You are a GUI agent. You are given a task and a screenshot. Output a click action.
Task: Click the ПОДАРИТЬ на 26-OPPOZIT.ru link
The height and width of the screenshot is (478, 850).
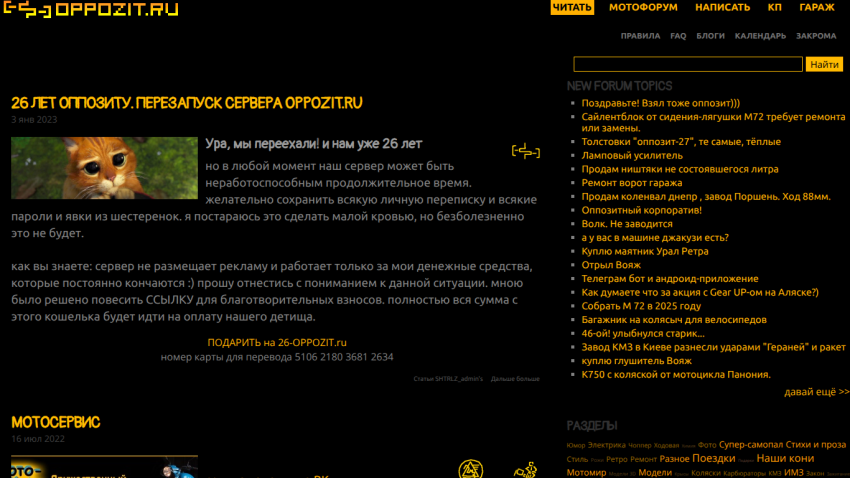point(277,343)
